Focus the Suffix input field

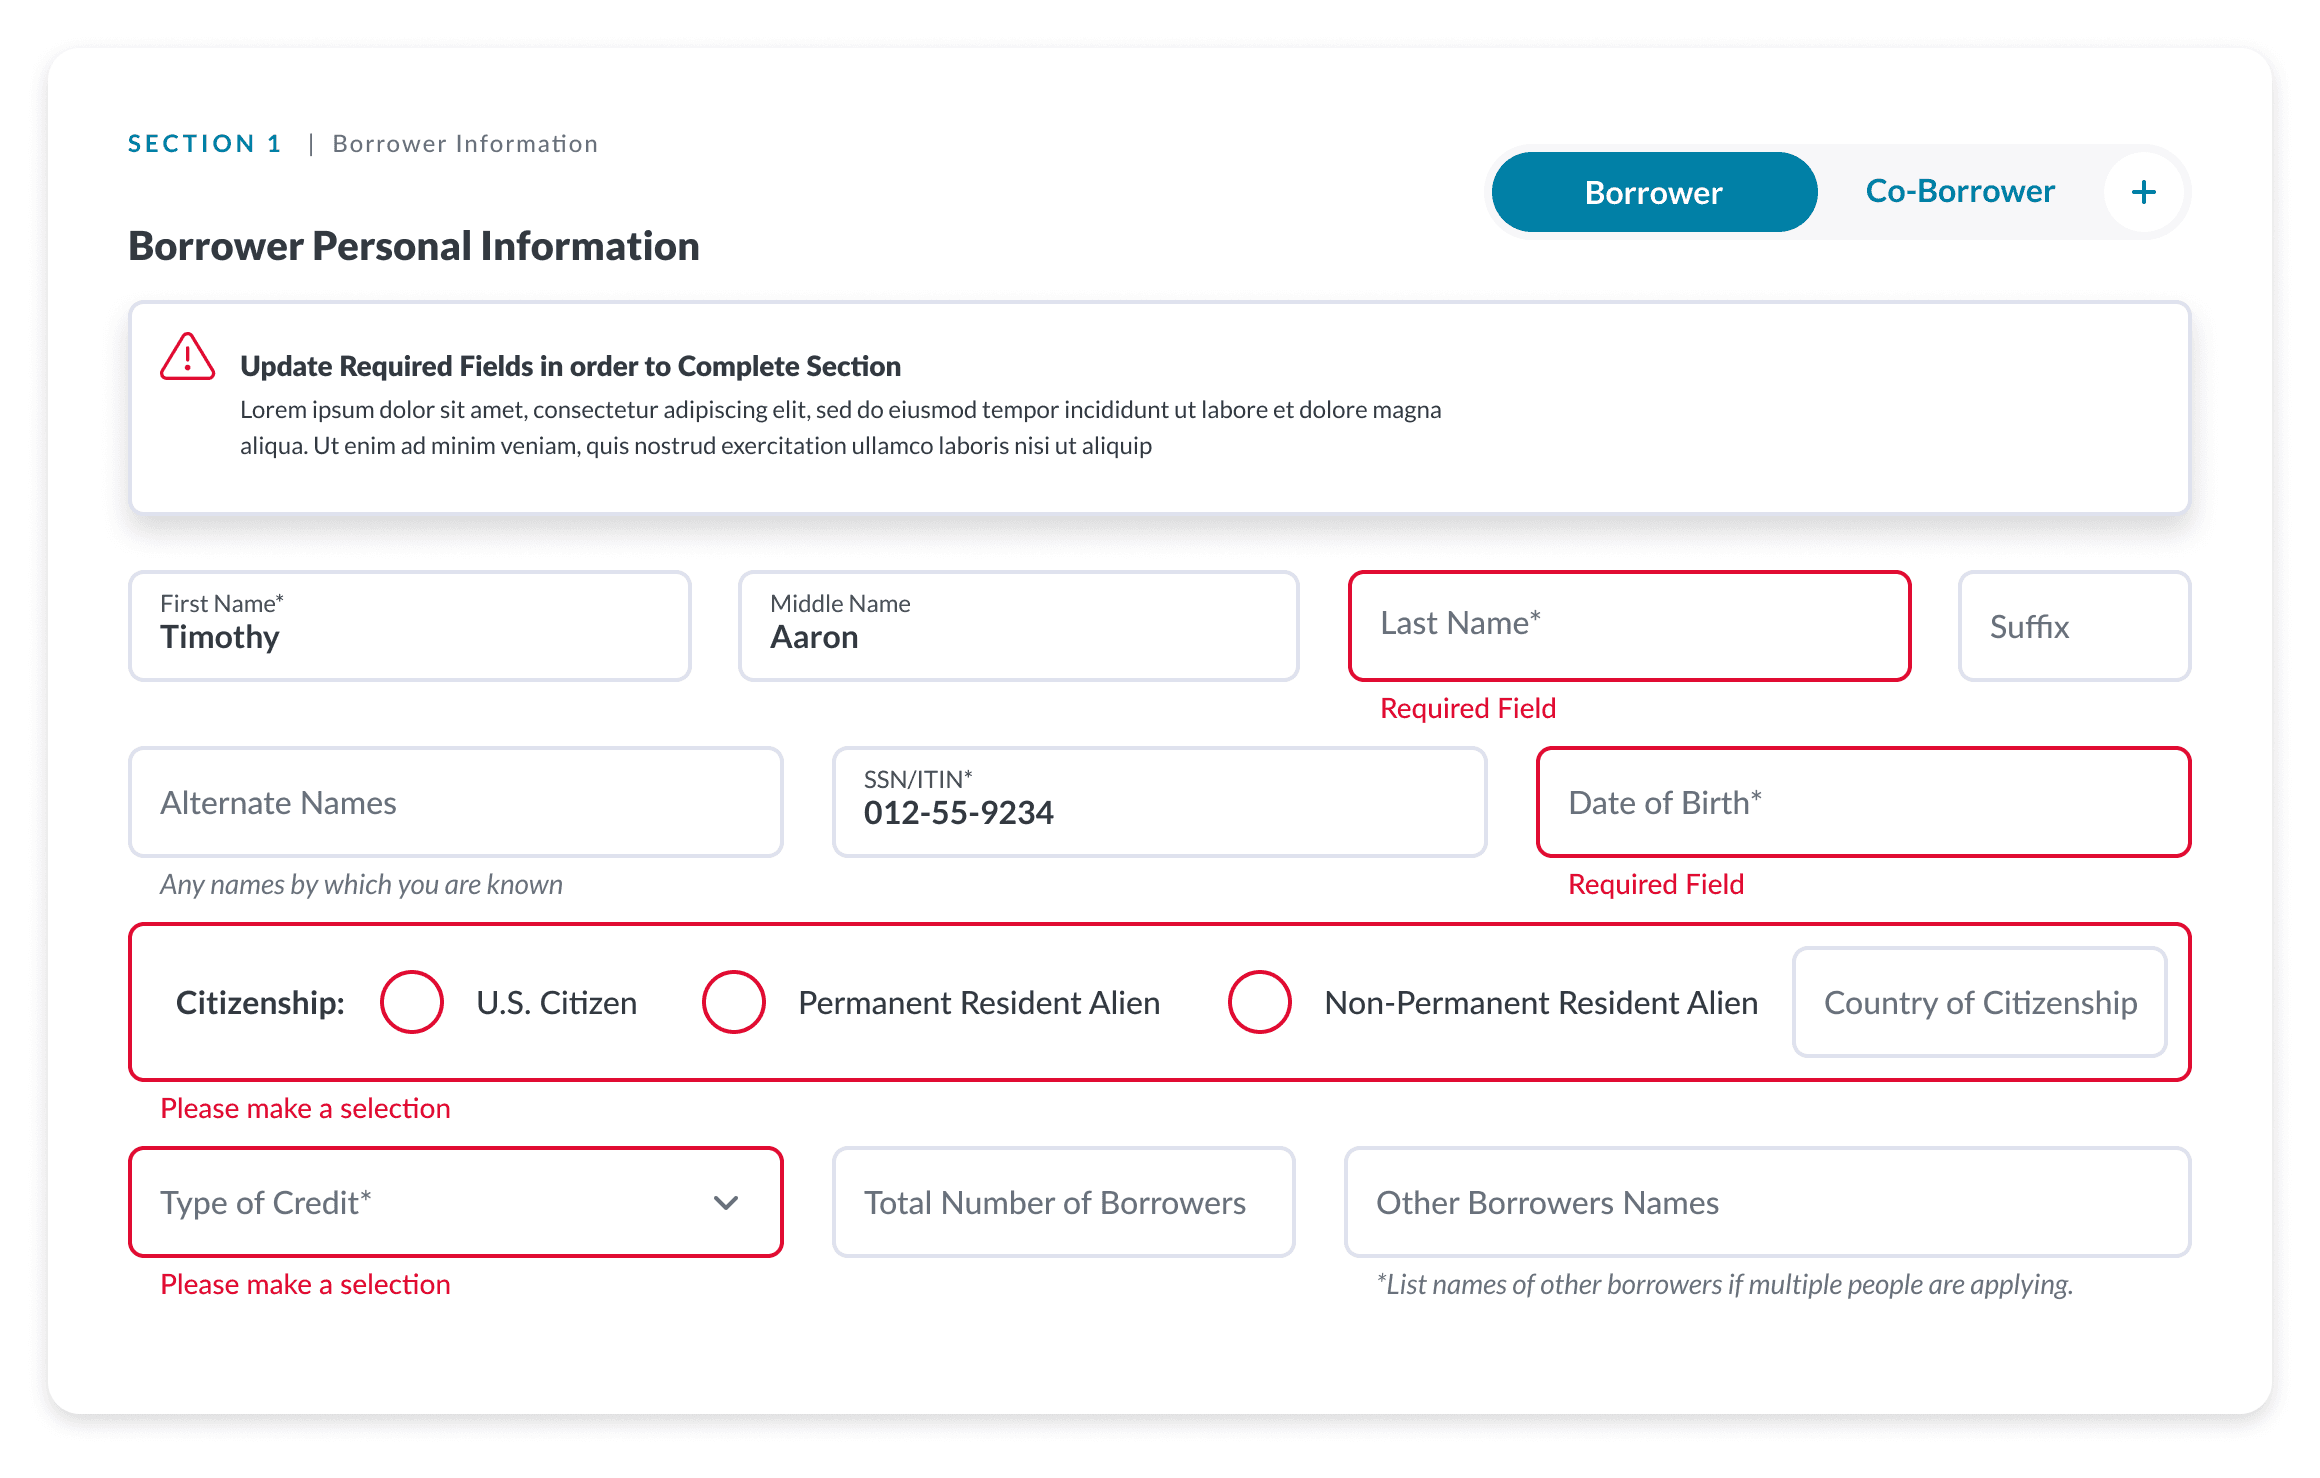tap(2073, 626)
